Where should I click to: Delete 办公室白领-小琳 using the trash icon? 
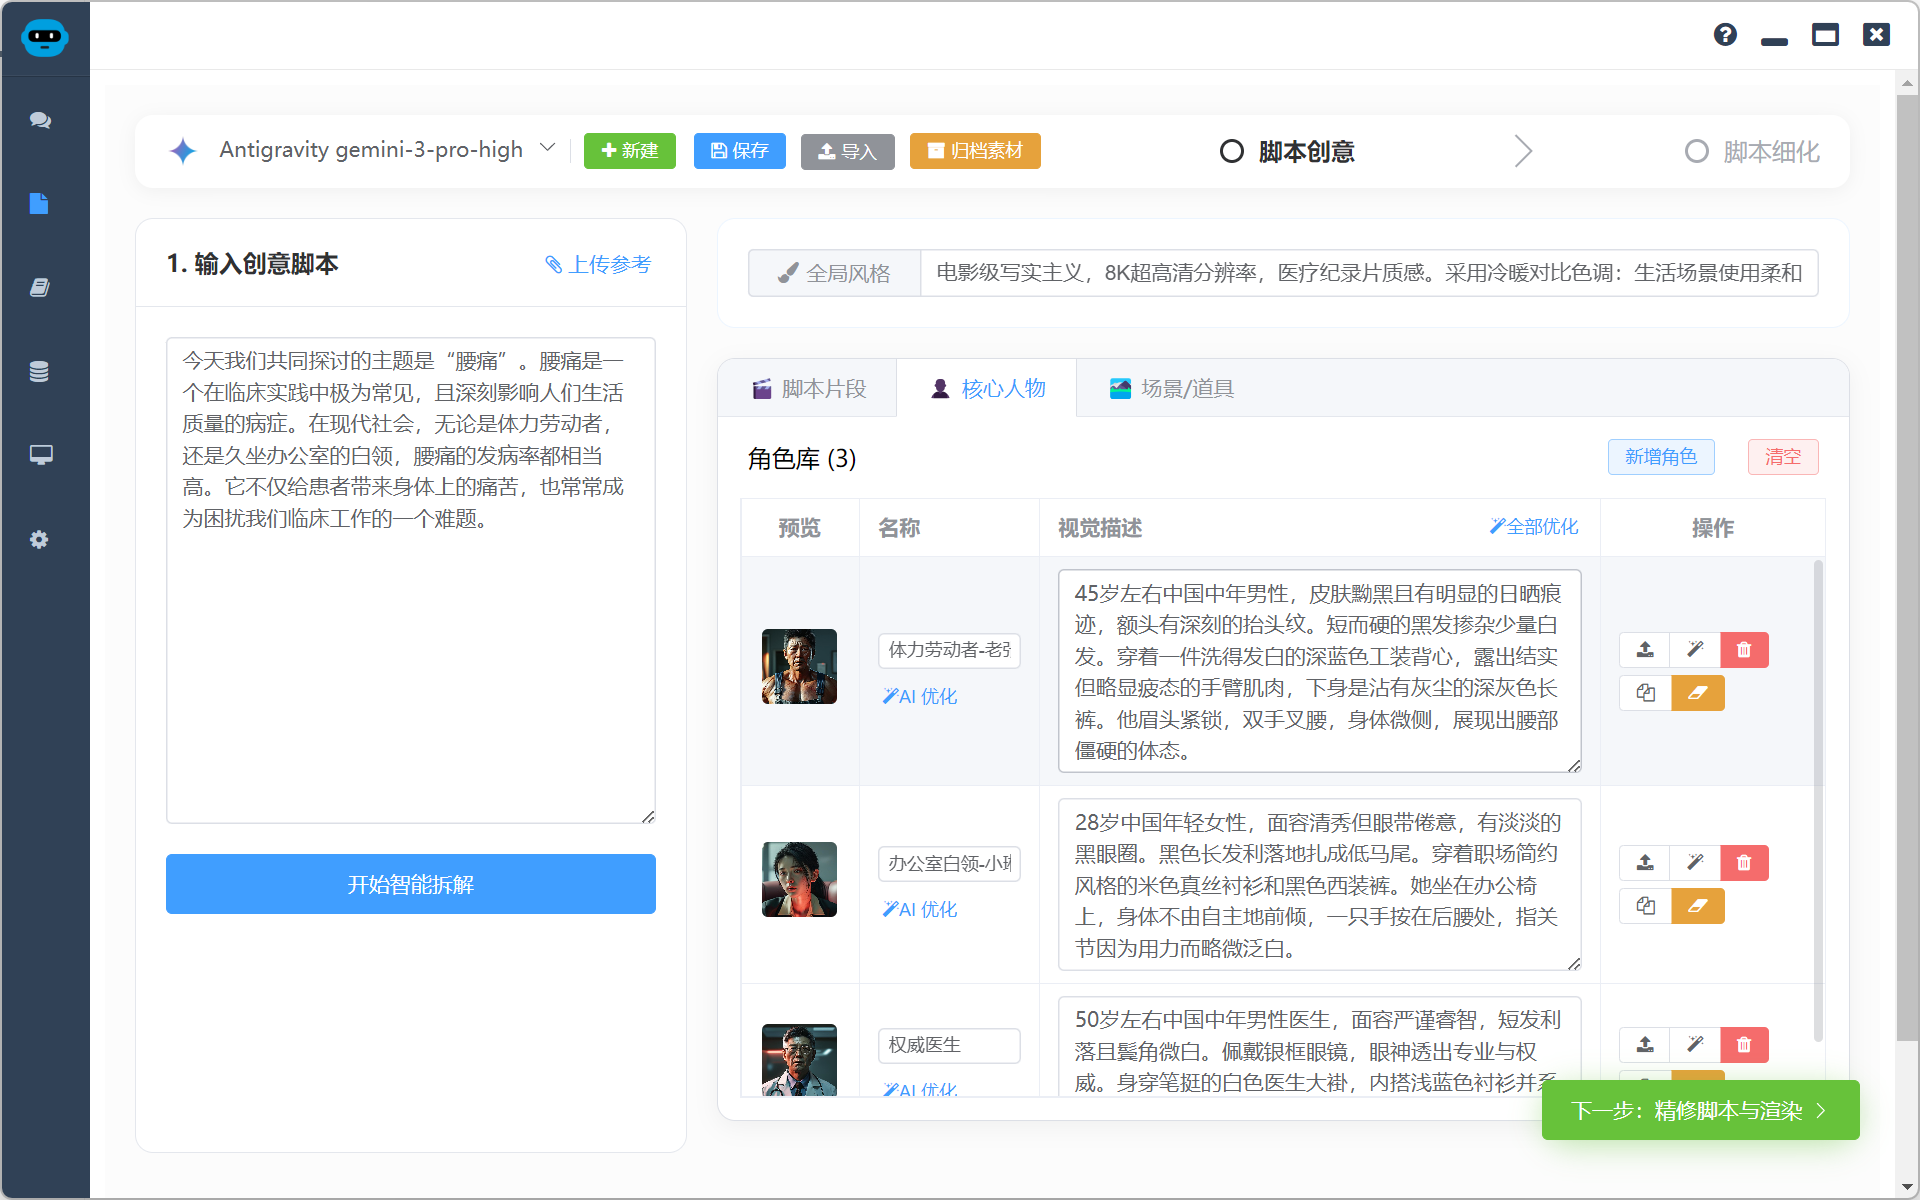pos(1744,863)
